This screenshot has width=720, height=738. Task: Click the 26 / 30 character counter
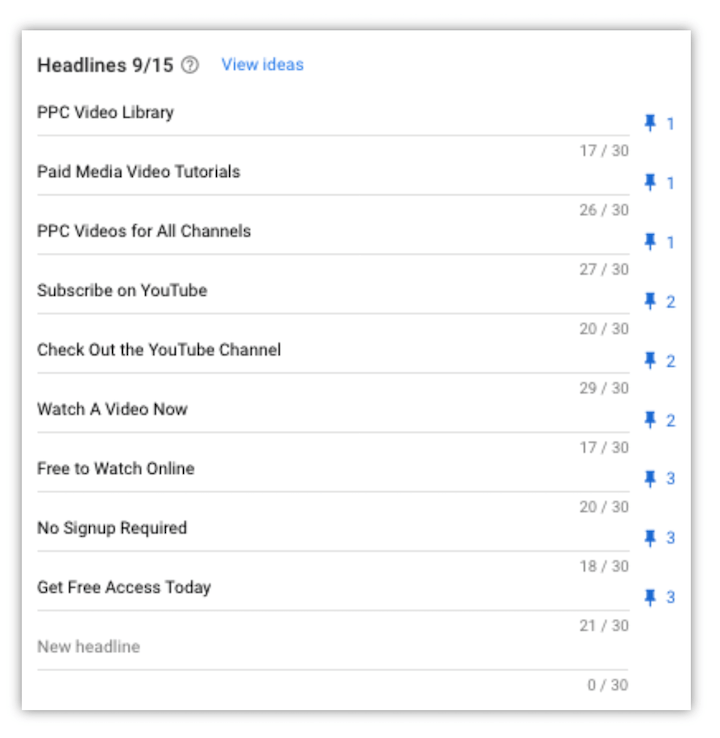click(x=604, y=210)
